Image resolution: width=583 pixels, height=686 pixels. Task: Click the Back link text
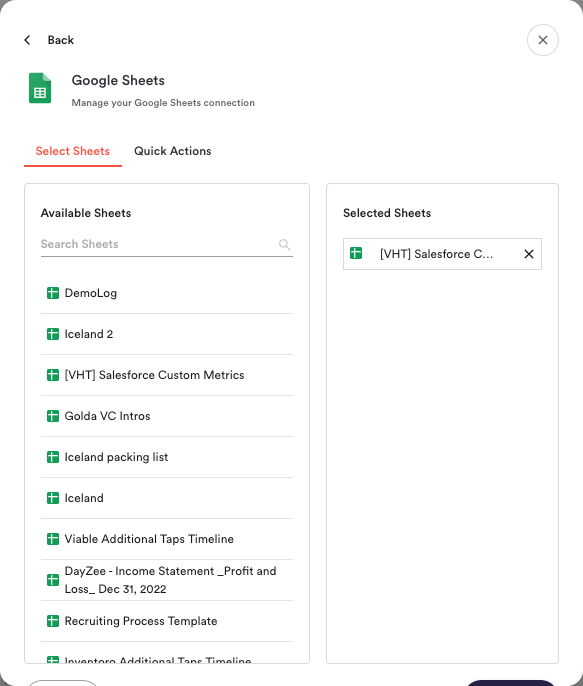pos(61,40)
